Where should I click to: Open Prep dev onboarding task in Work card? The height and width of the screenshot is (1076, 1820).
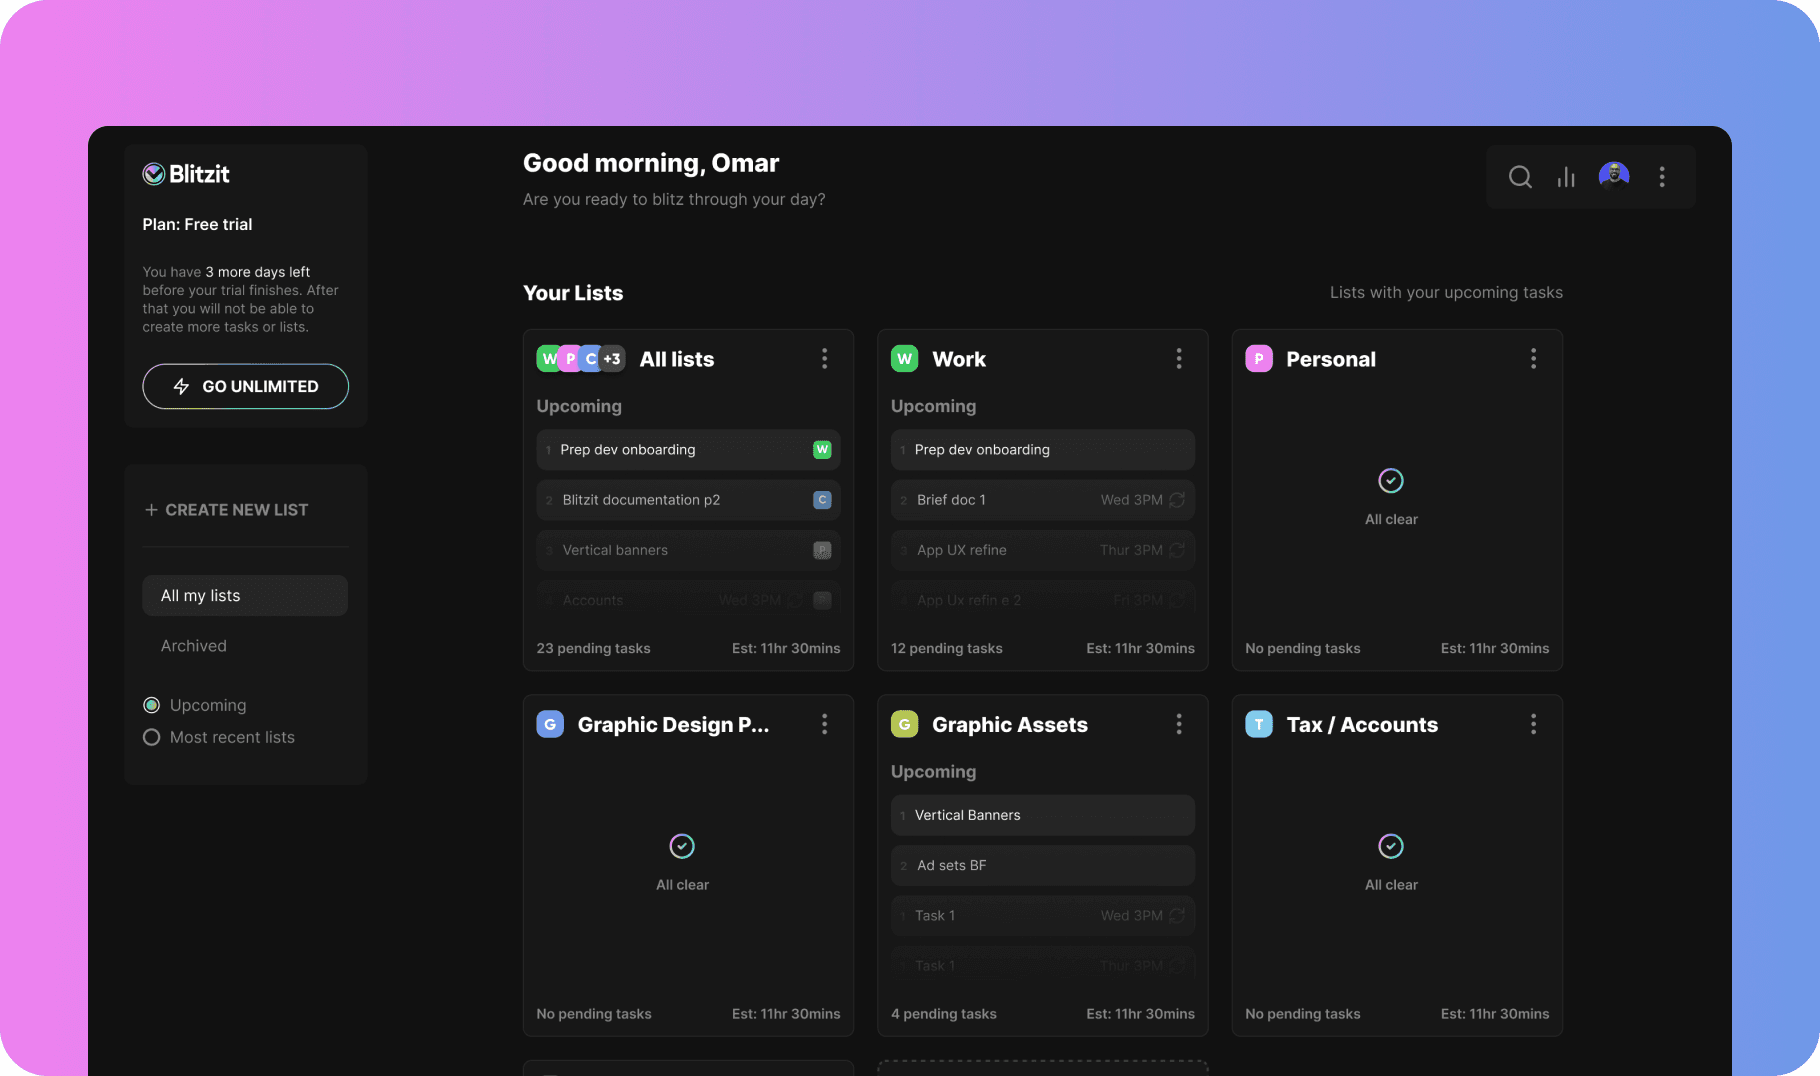click(x=1043, y=450)
